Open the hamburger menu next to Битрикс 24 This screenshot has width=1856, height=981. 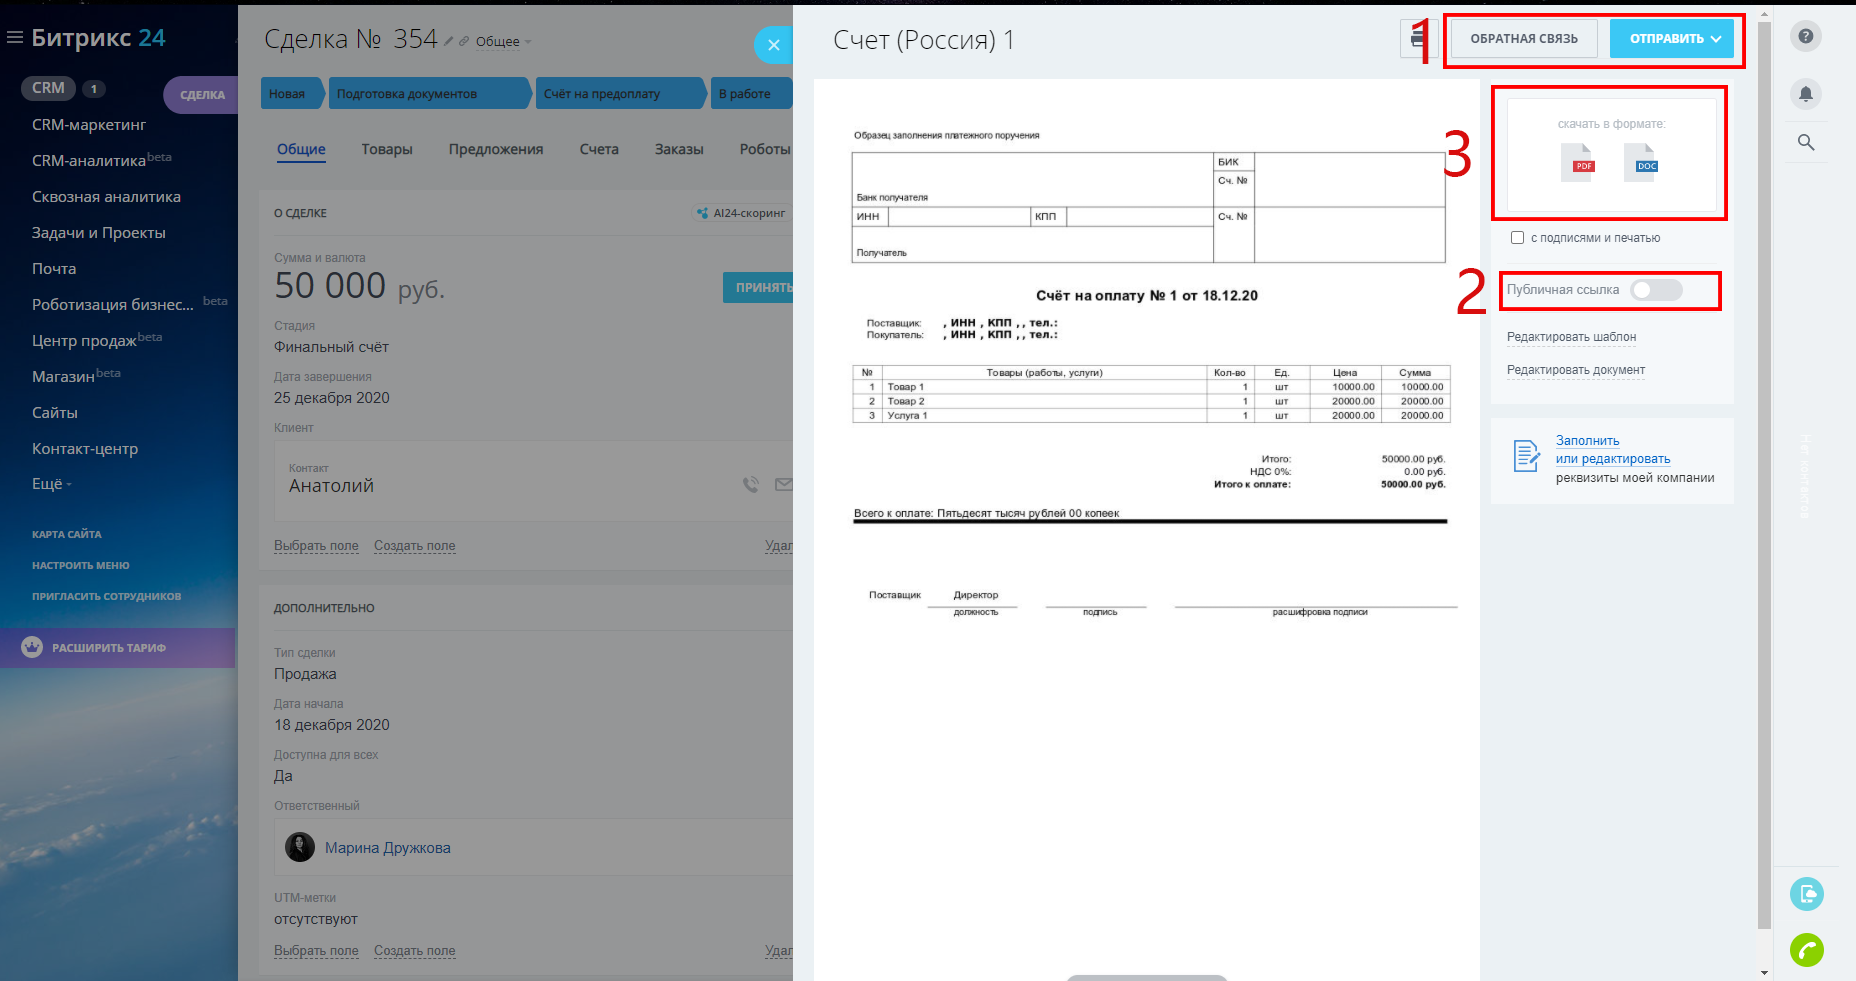point(15,38)
